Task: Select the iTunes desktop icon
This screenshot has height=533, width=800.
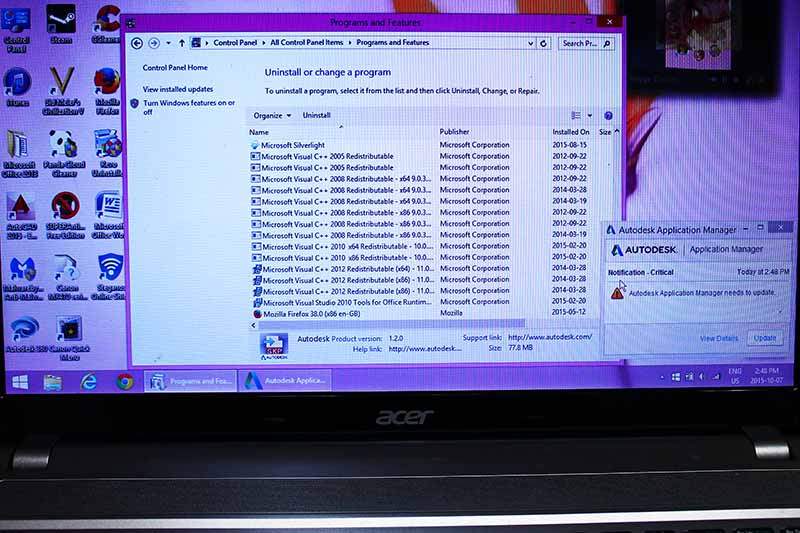Action: click(x=17, y=87)
